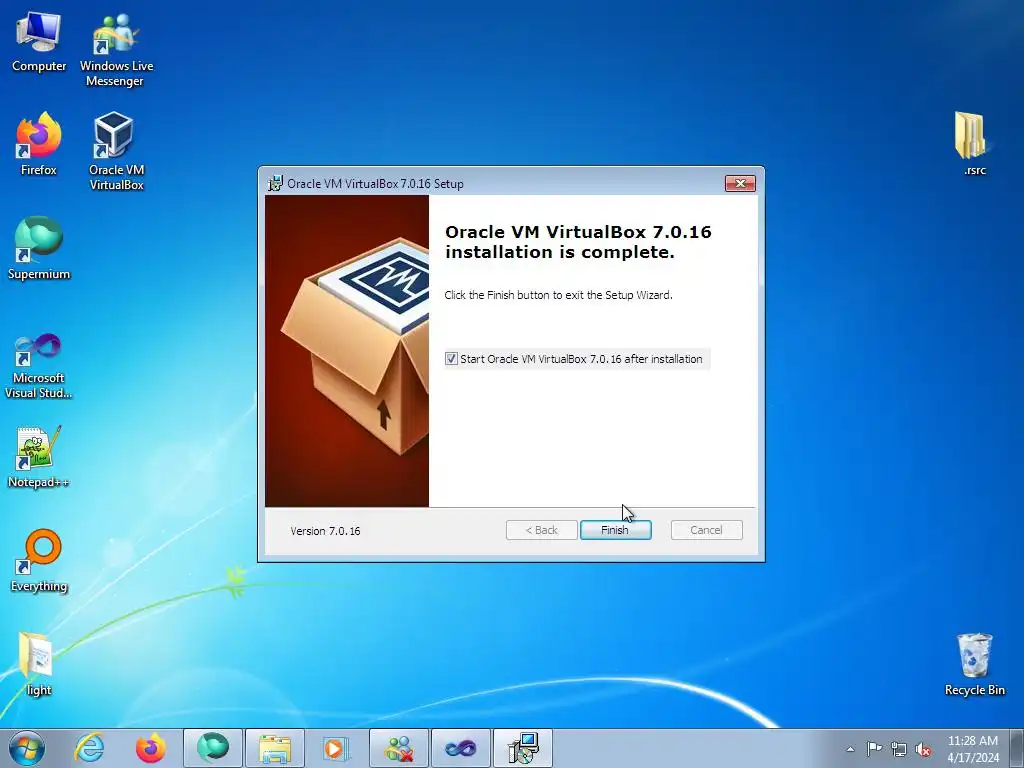Open the Windows Start menu orb

tap(27, 748)
